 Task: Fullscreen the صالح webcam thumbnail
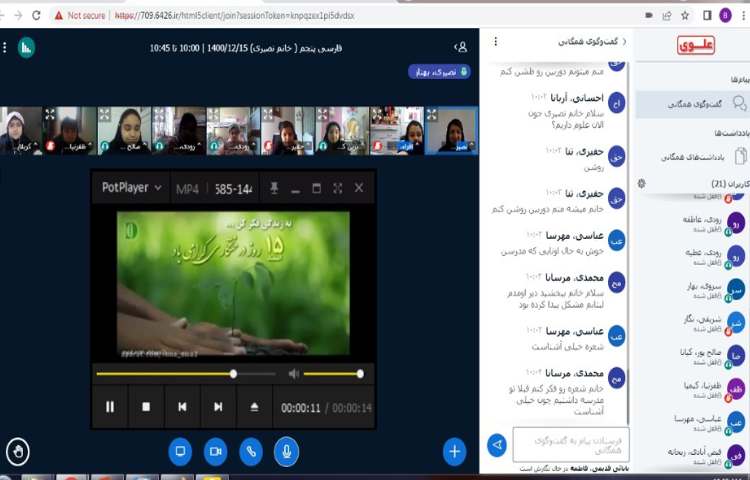click(104, 114)
